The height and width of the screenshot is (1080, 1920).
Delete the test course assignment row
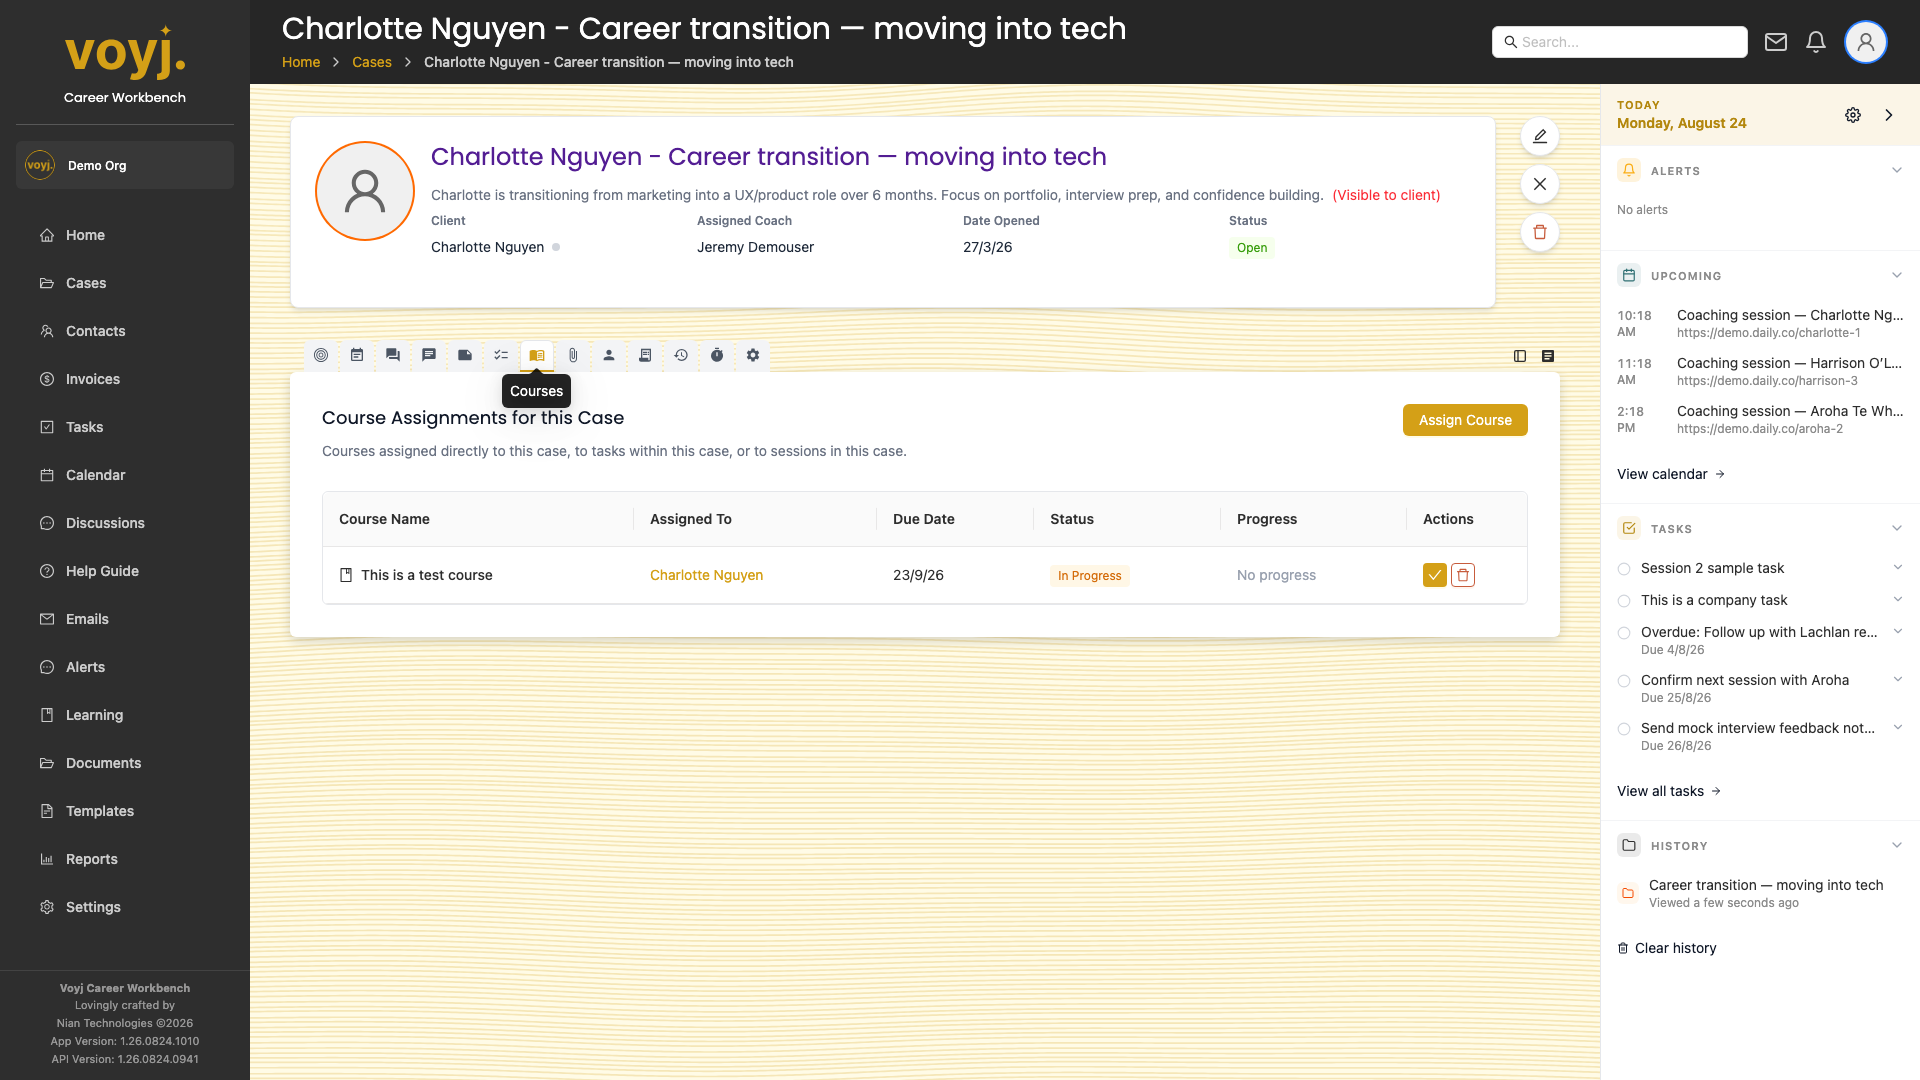pos(1463,575)
